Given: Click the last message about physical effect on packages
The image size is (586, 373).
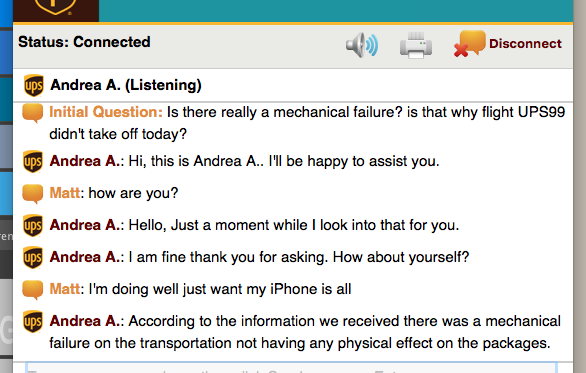Looking at the screenshot, I should point(305,332).
